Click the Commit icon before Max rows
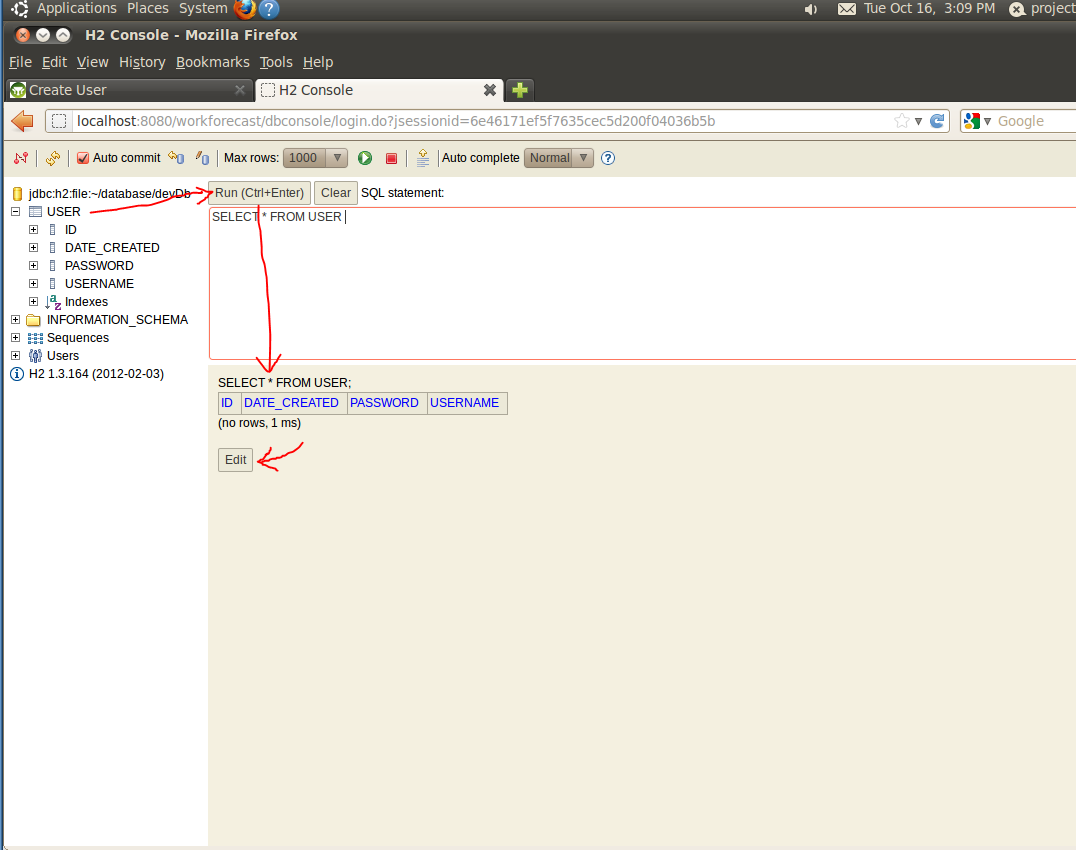 202,158
